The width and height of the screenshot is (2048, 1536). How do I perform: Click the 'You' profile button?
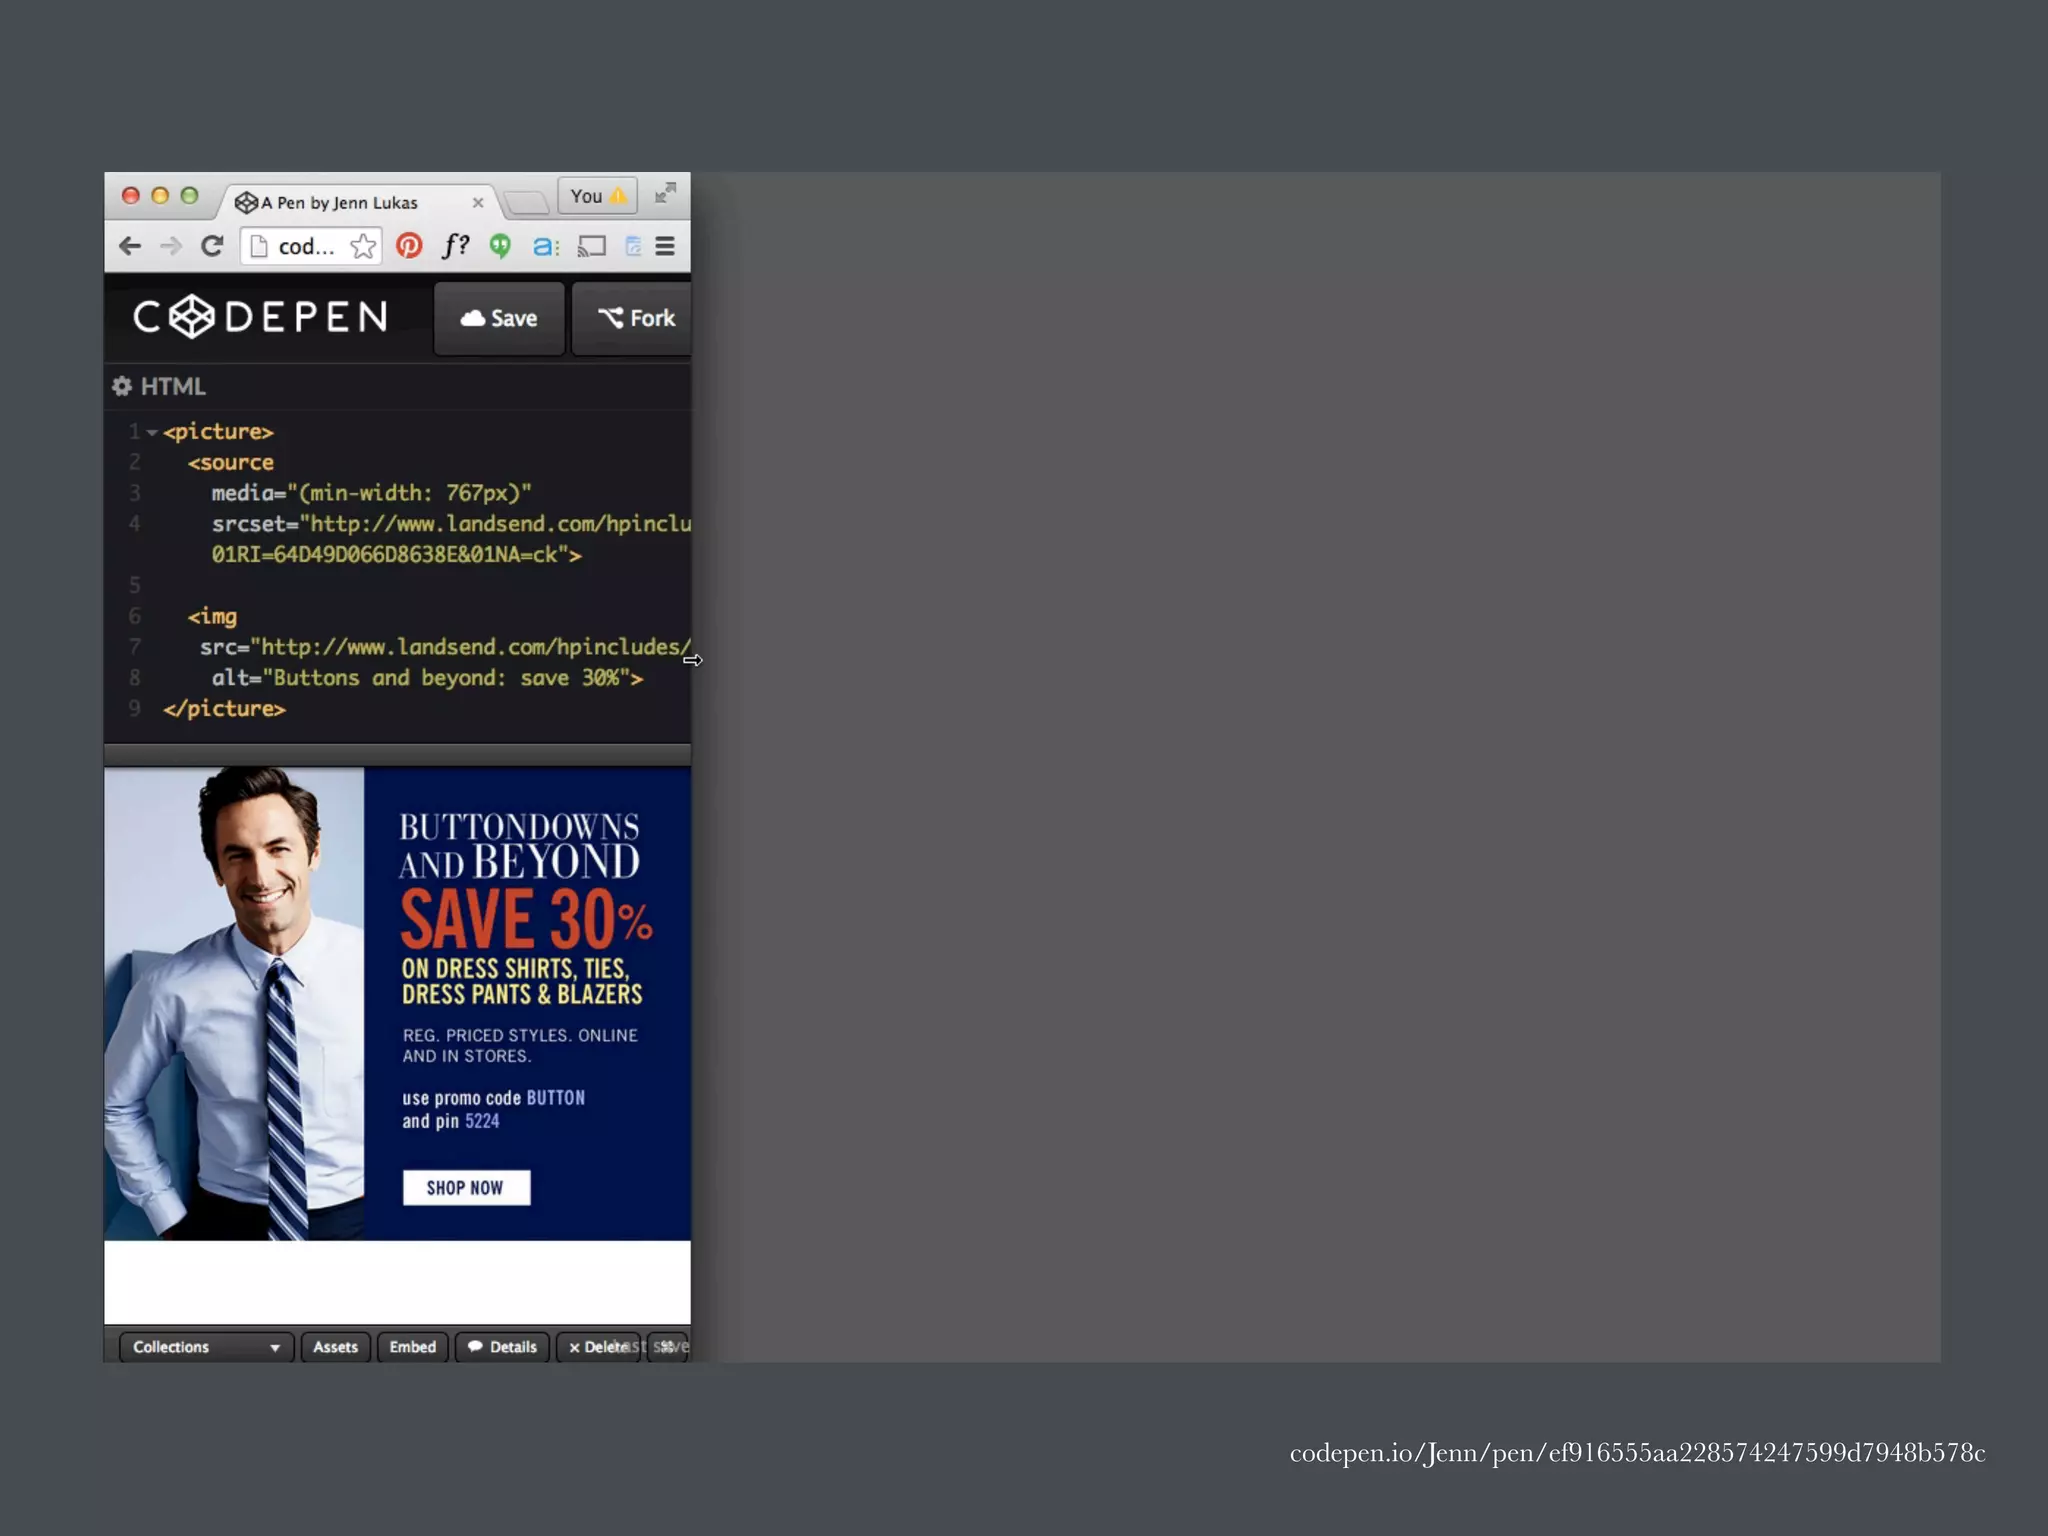click(597, 196)
